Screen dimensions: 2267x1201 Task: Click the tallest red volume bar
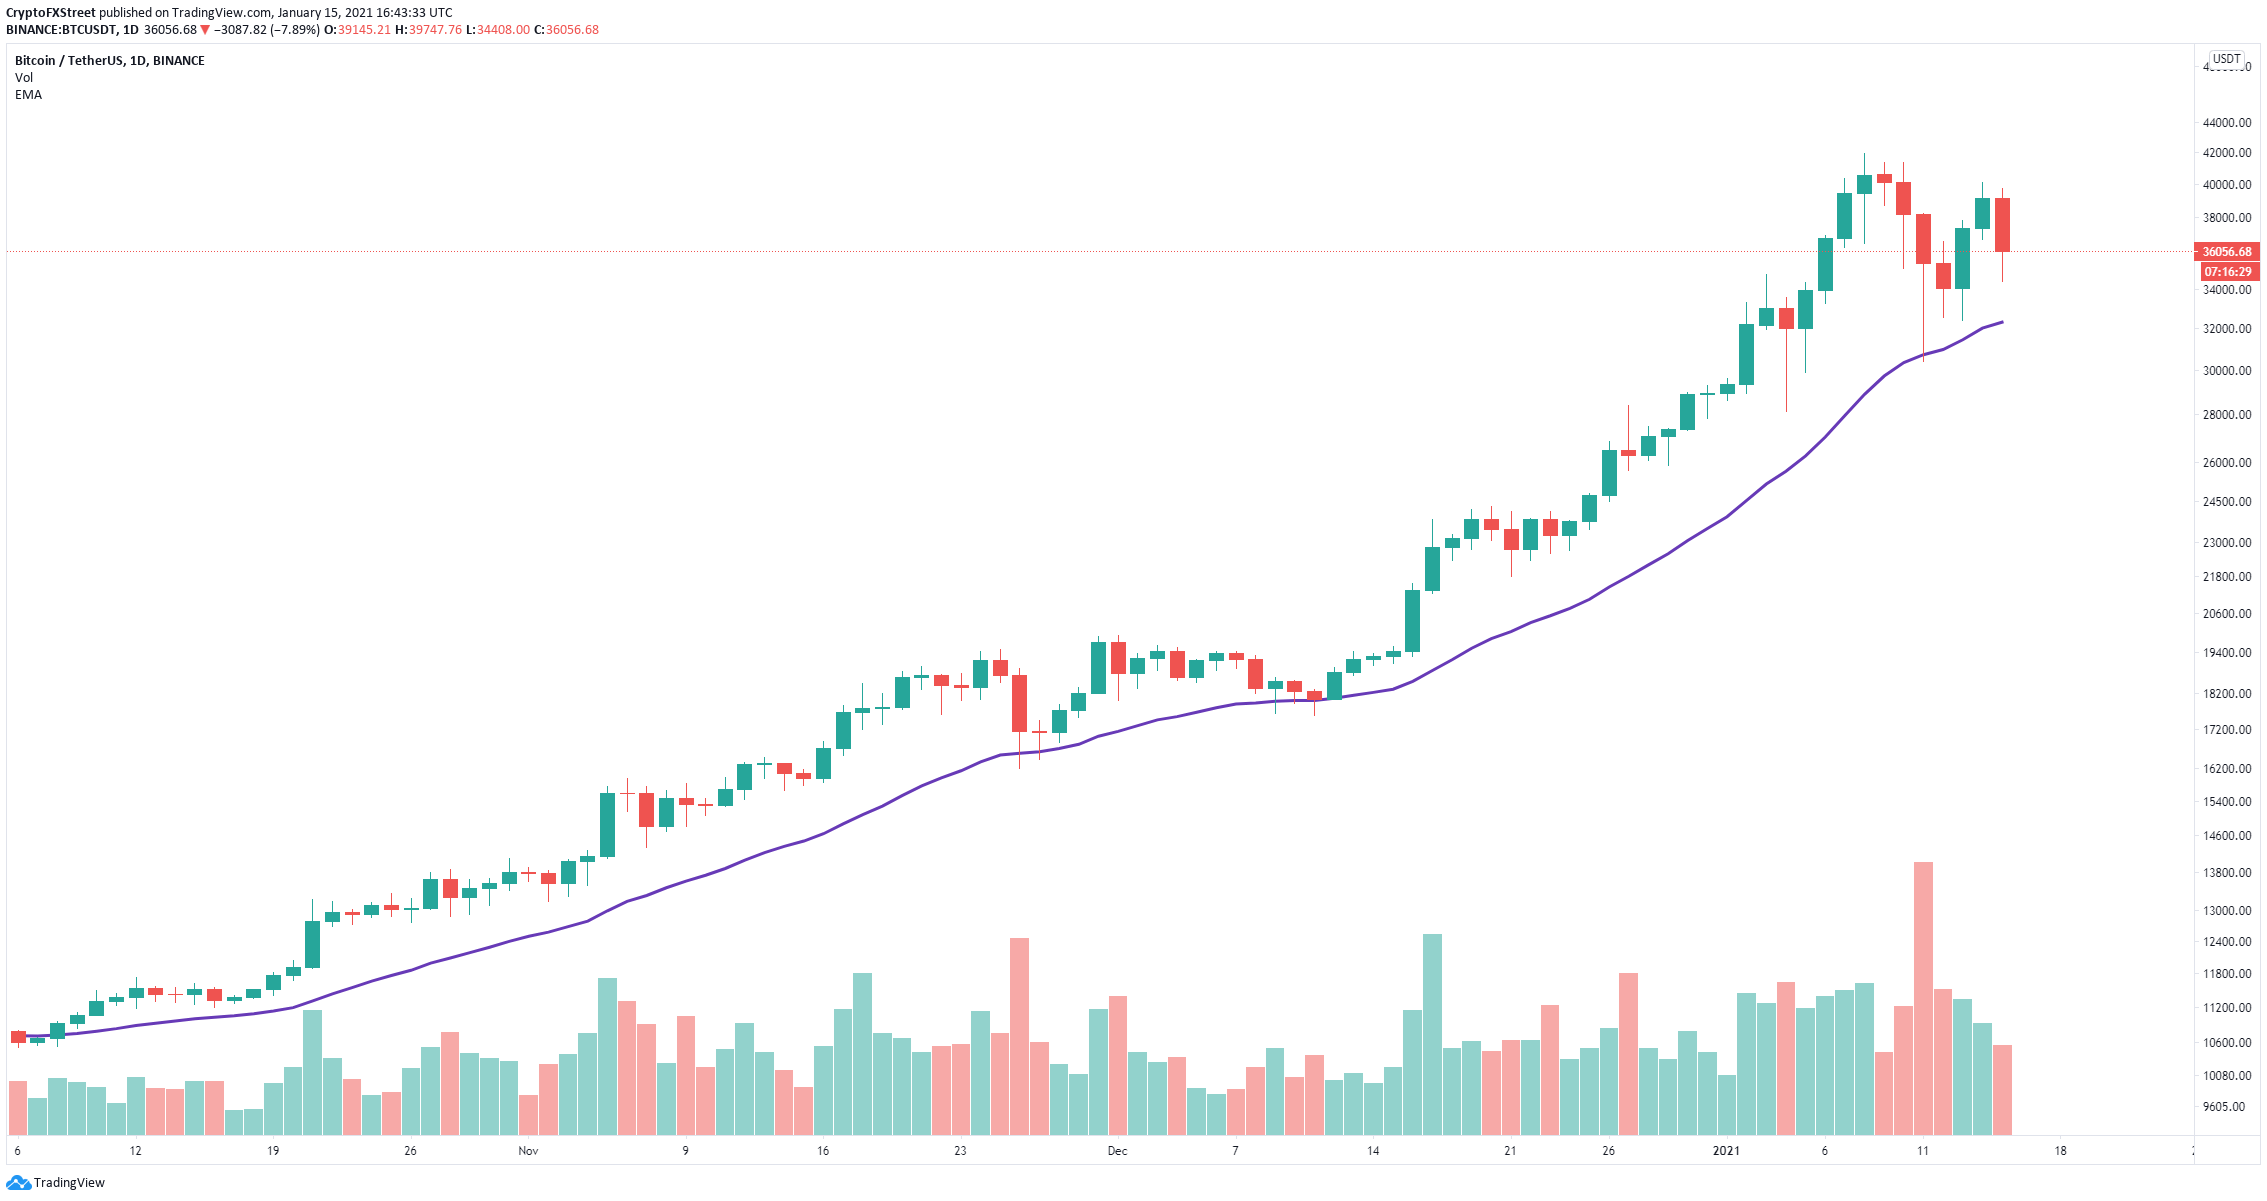1923,998
